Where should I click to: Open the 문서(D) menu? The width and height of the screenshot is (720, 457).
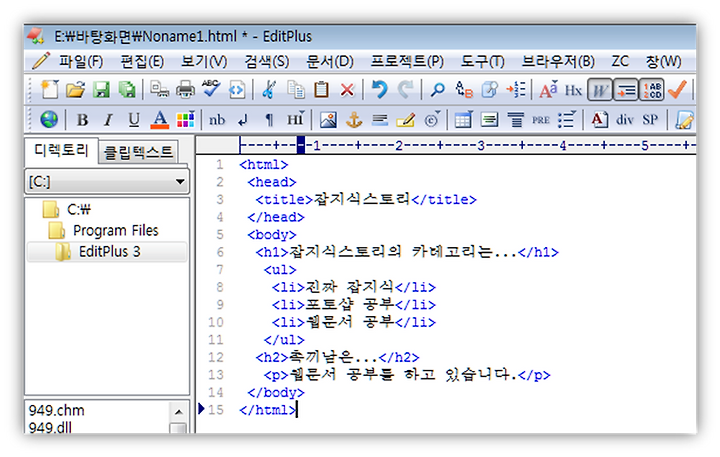(330, 61)
